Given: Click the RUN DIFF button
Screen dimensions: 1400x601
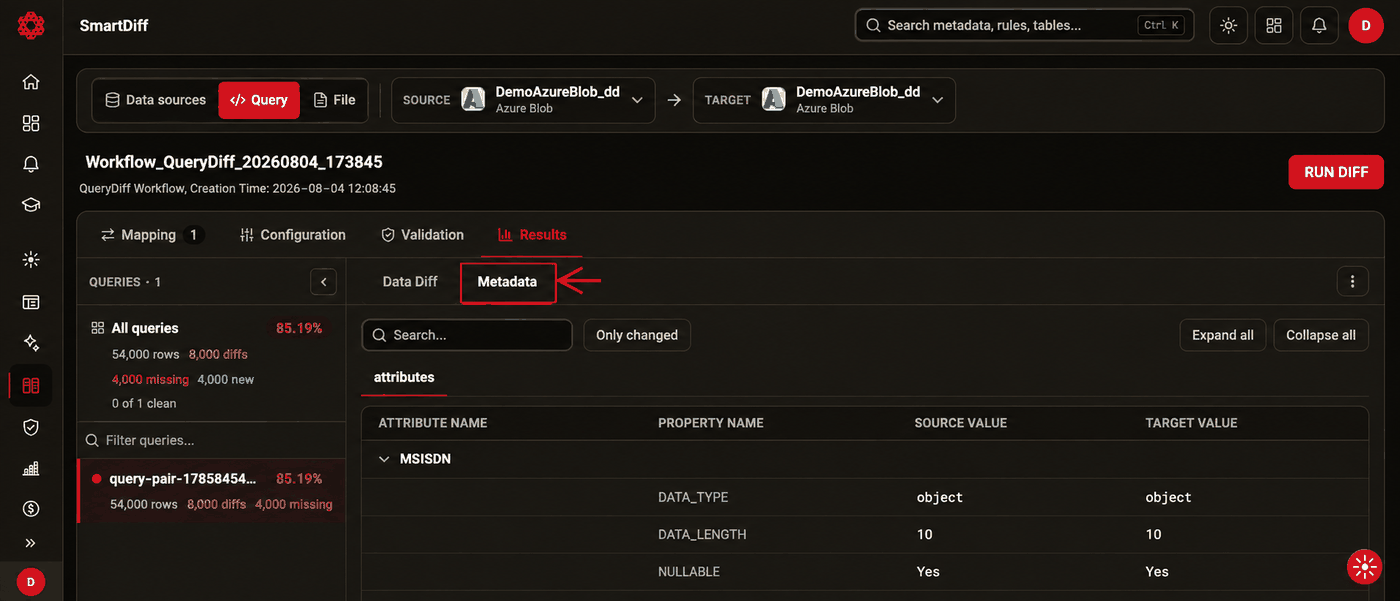Looking at the screenshot, I should point(1336,172).
